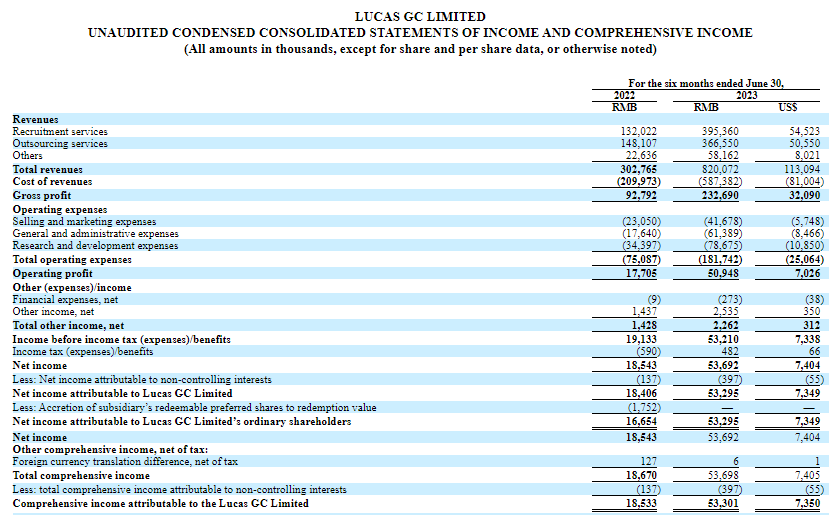Click Income tax (expenses)/benefits label

pyautogui.click(x=83, y=352)
